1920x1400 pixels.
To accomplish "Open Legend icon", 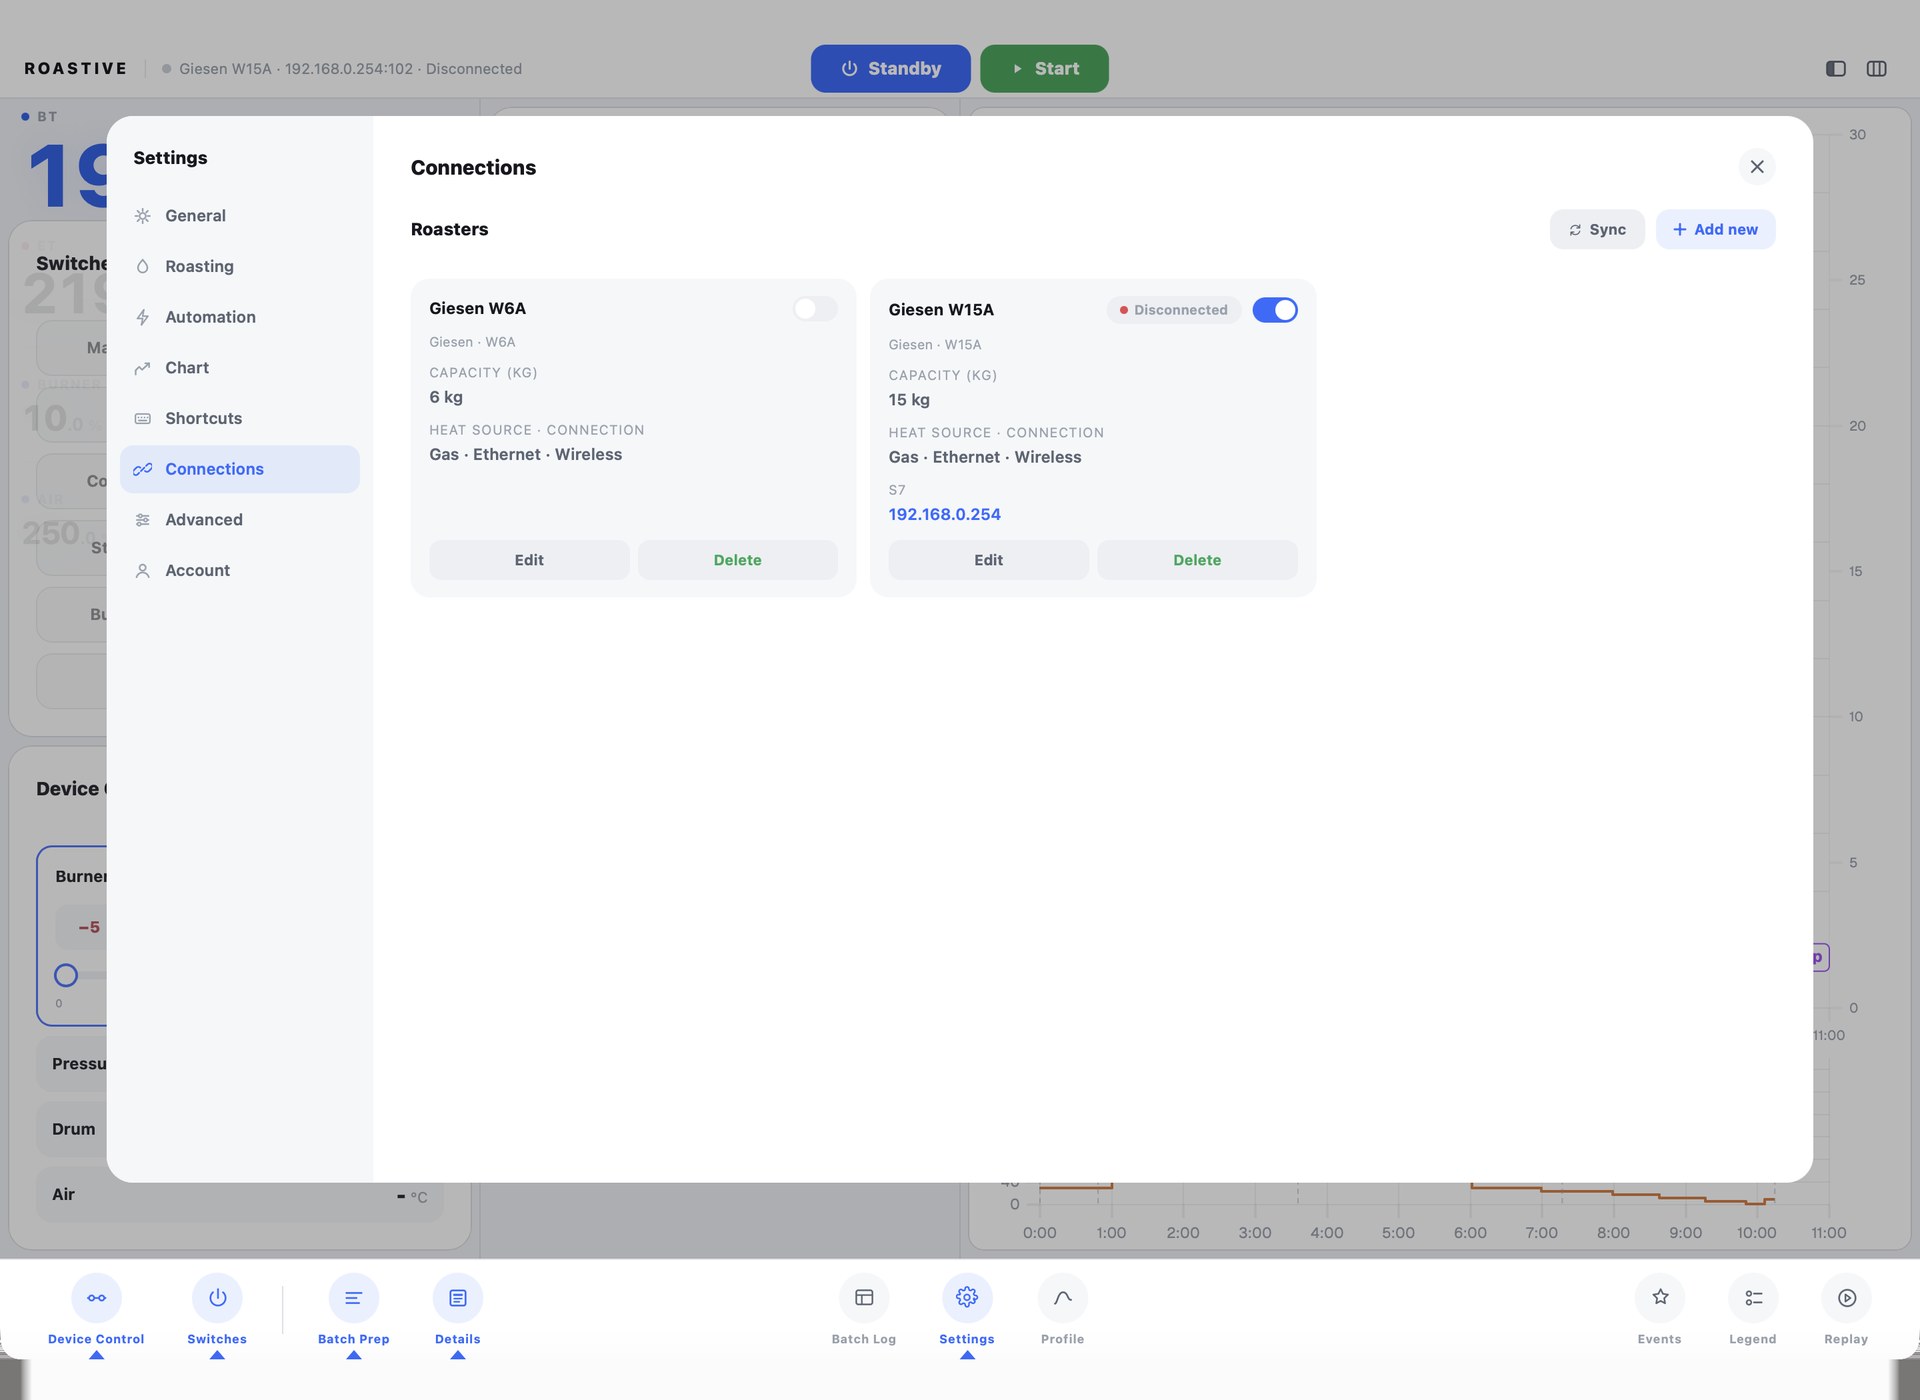I will tap(1753, 1298).
